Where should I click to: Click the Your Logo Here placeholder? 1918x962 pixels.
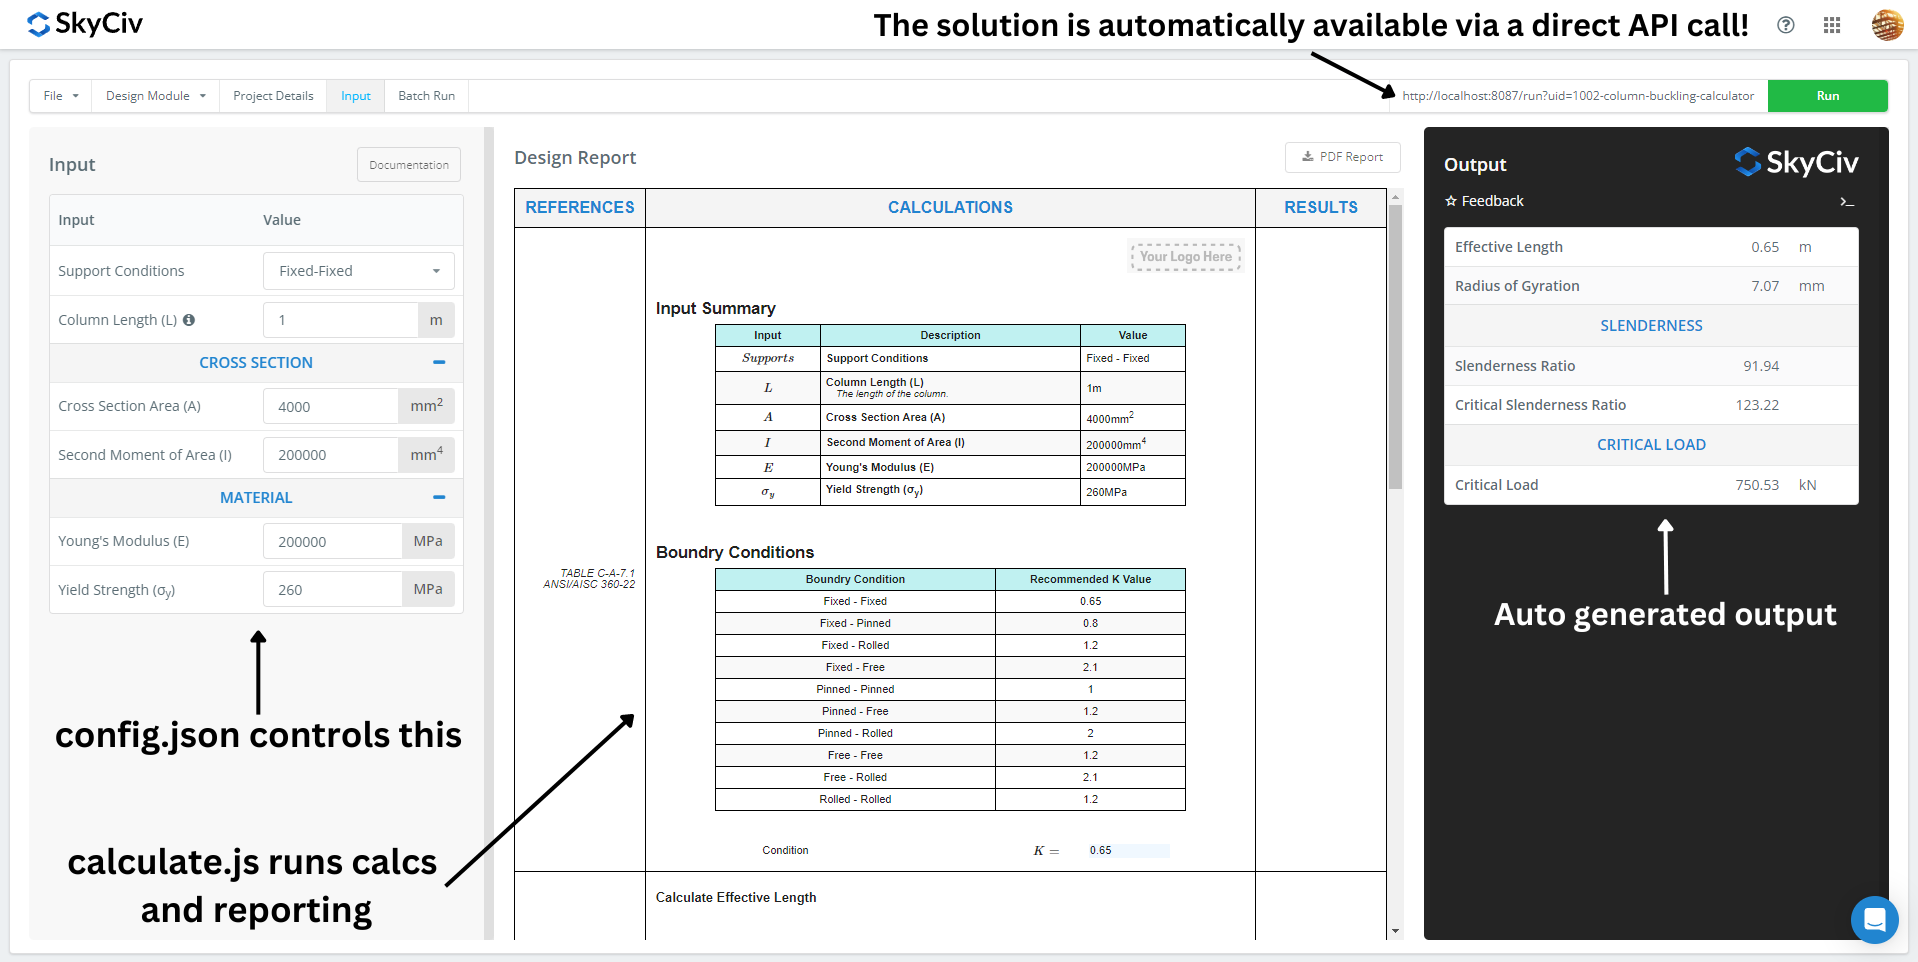[1186, 257]
